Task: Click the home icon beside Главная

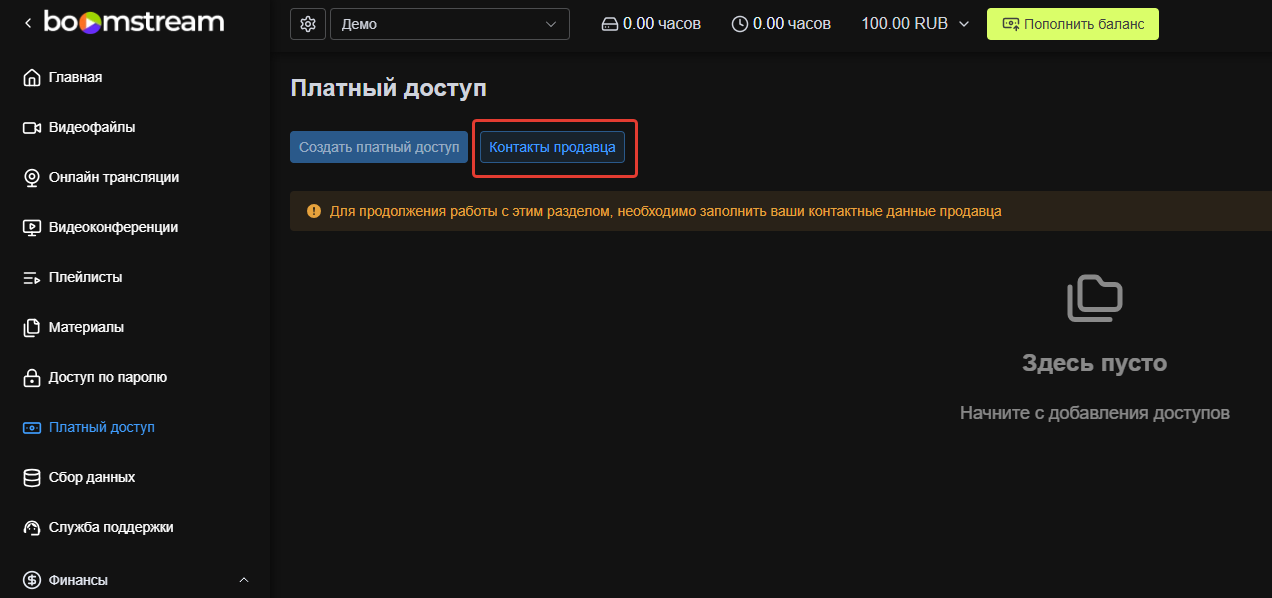Action: (x=31, y=78)
